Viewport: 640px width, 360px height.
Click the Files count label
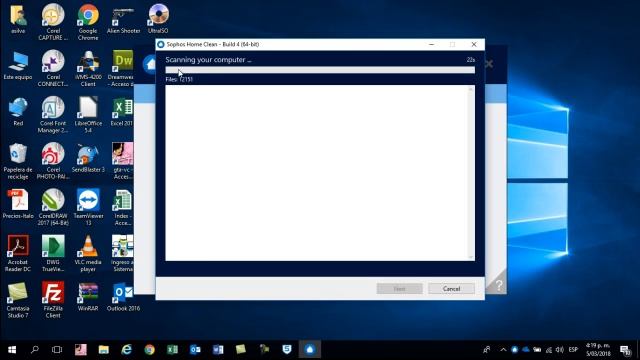tap(179, 79)
